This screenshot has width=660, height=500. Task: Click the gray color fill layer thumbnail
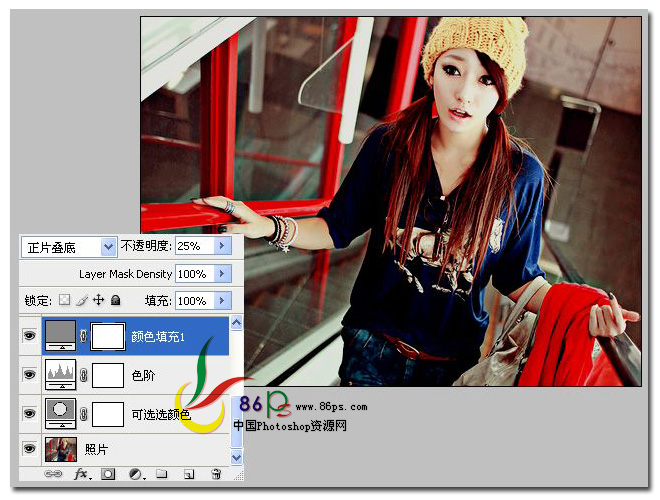pyautogui.click(x=60, y=335)
